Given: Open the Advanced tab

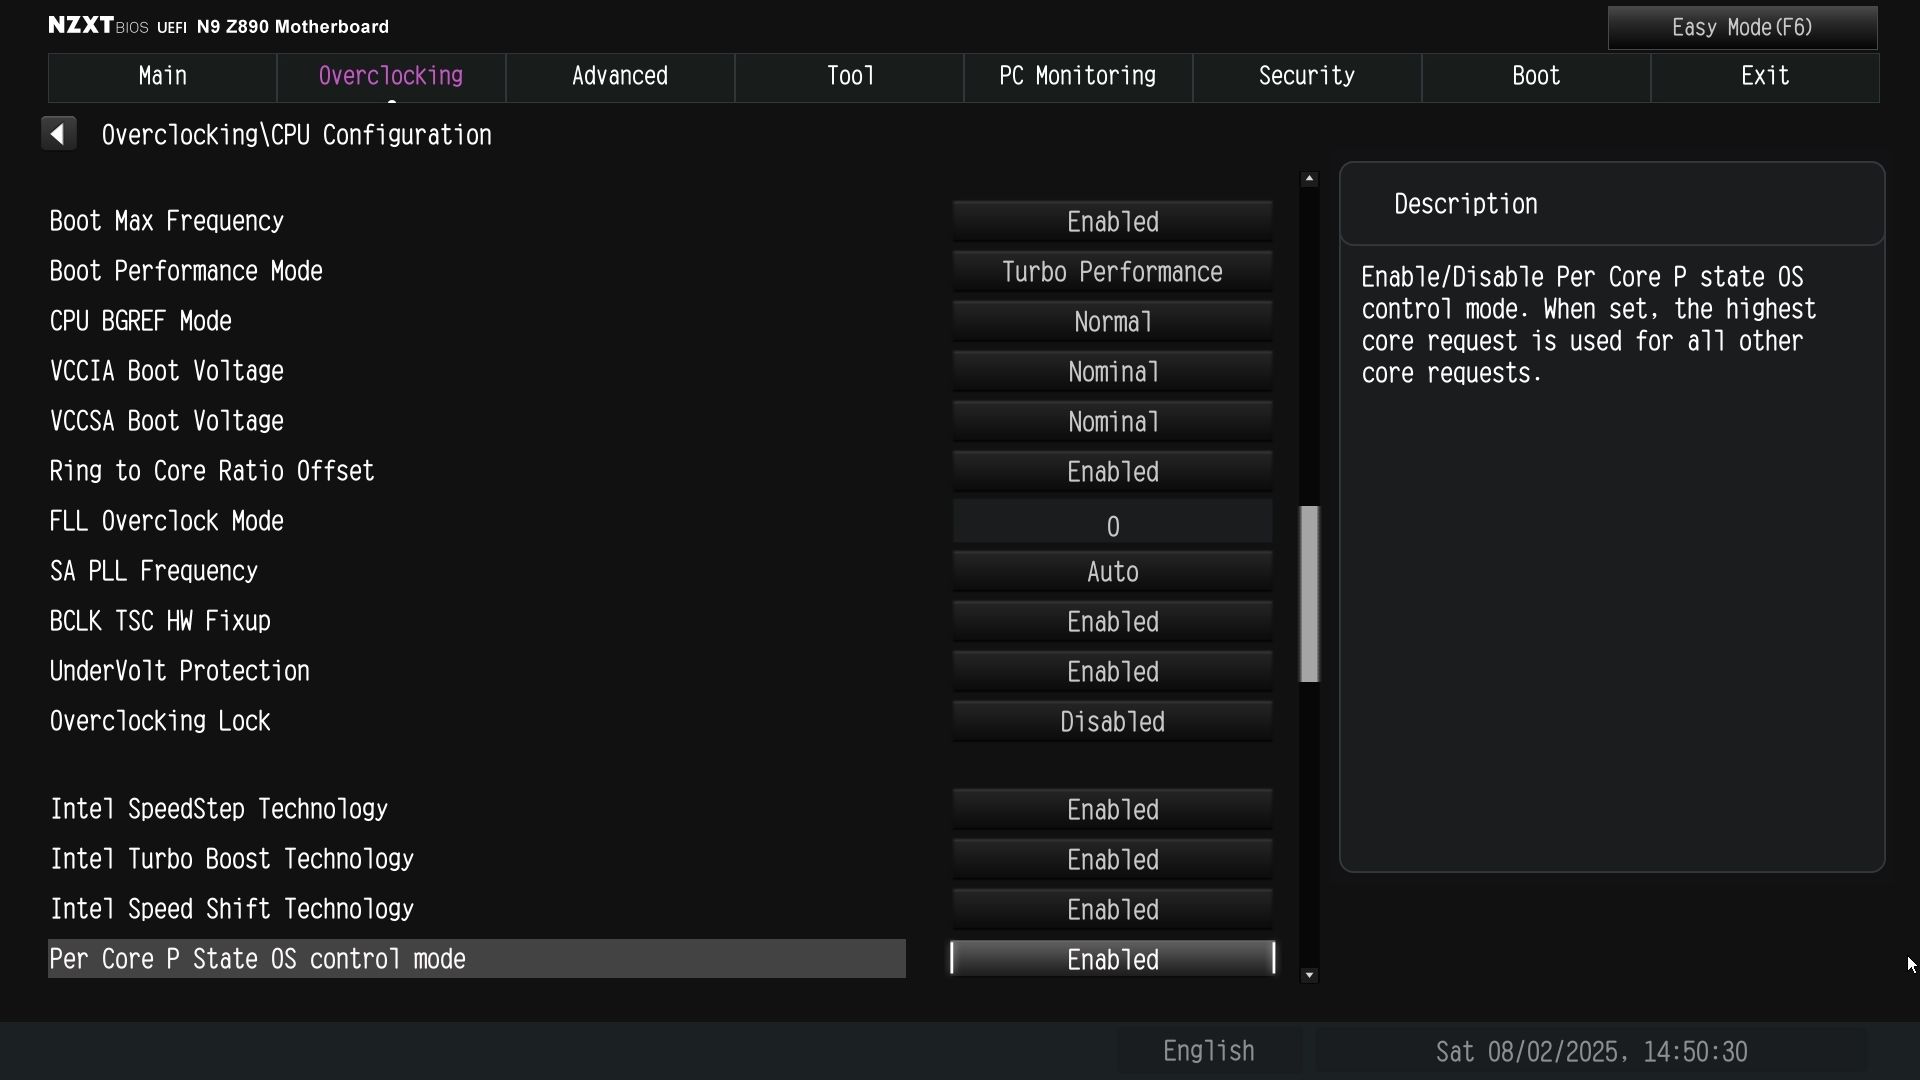Looking at the screenshot, I should tap(620, 77).
